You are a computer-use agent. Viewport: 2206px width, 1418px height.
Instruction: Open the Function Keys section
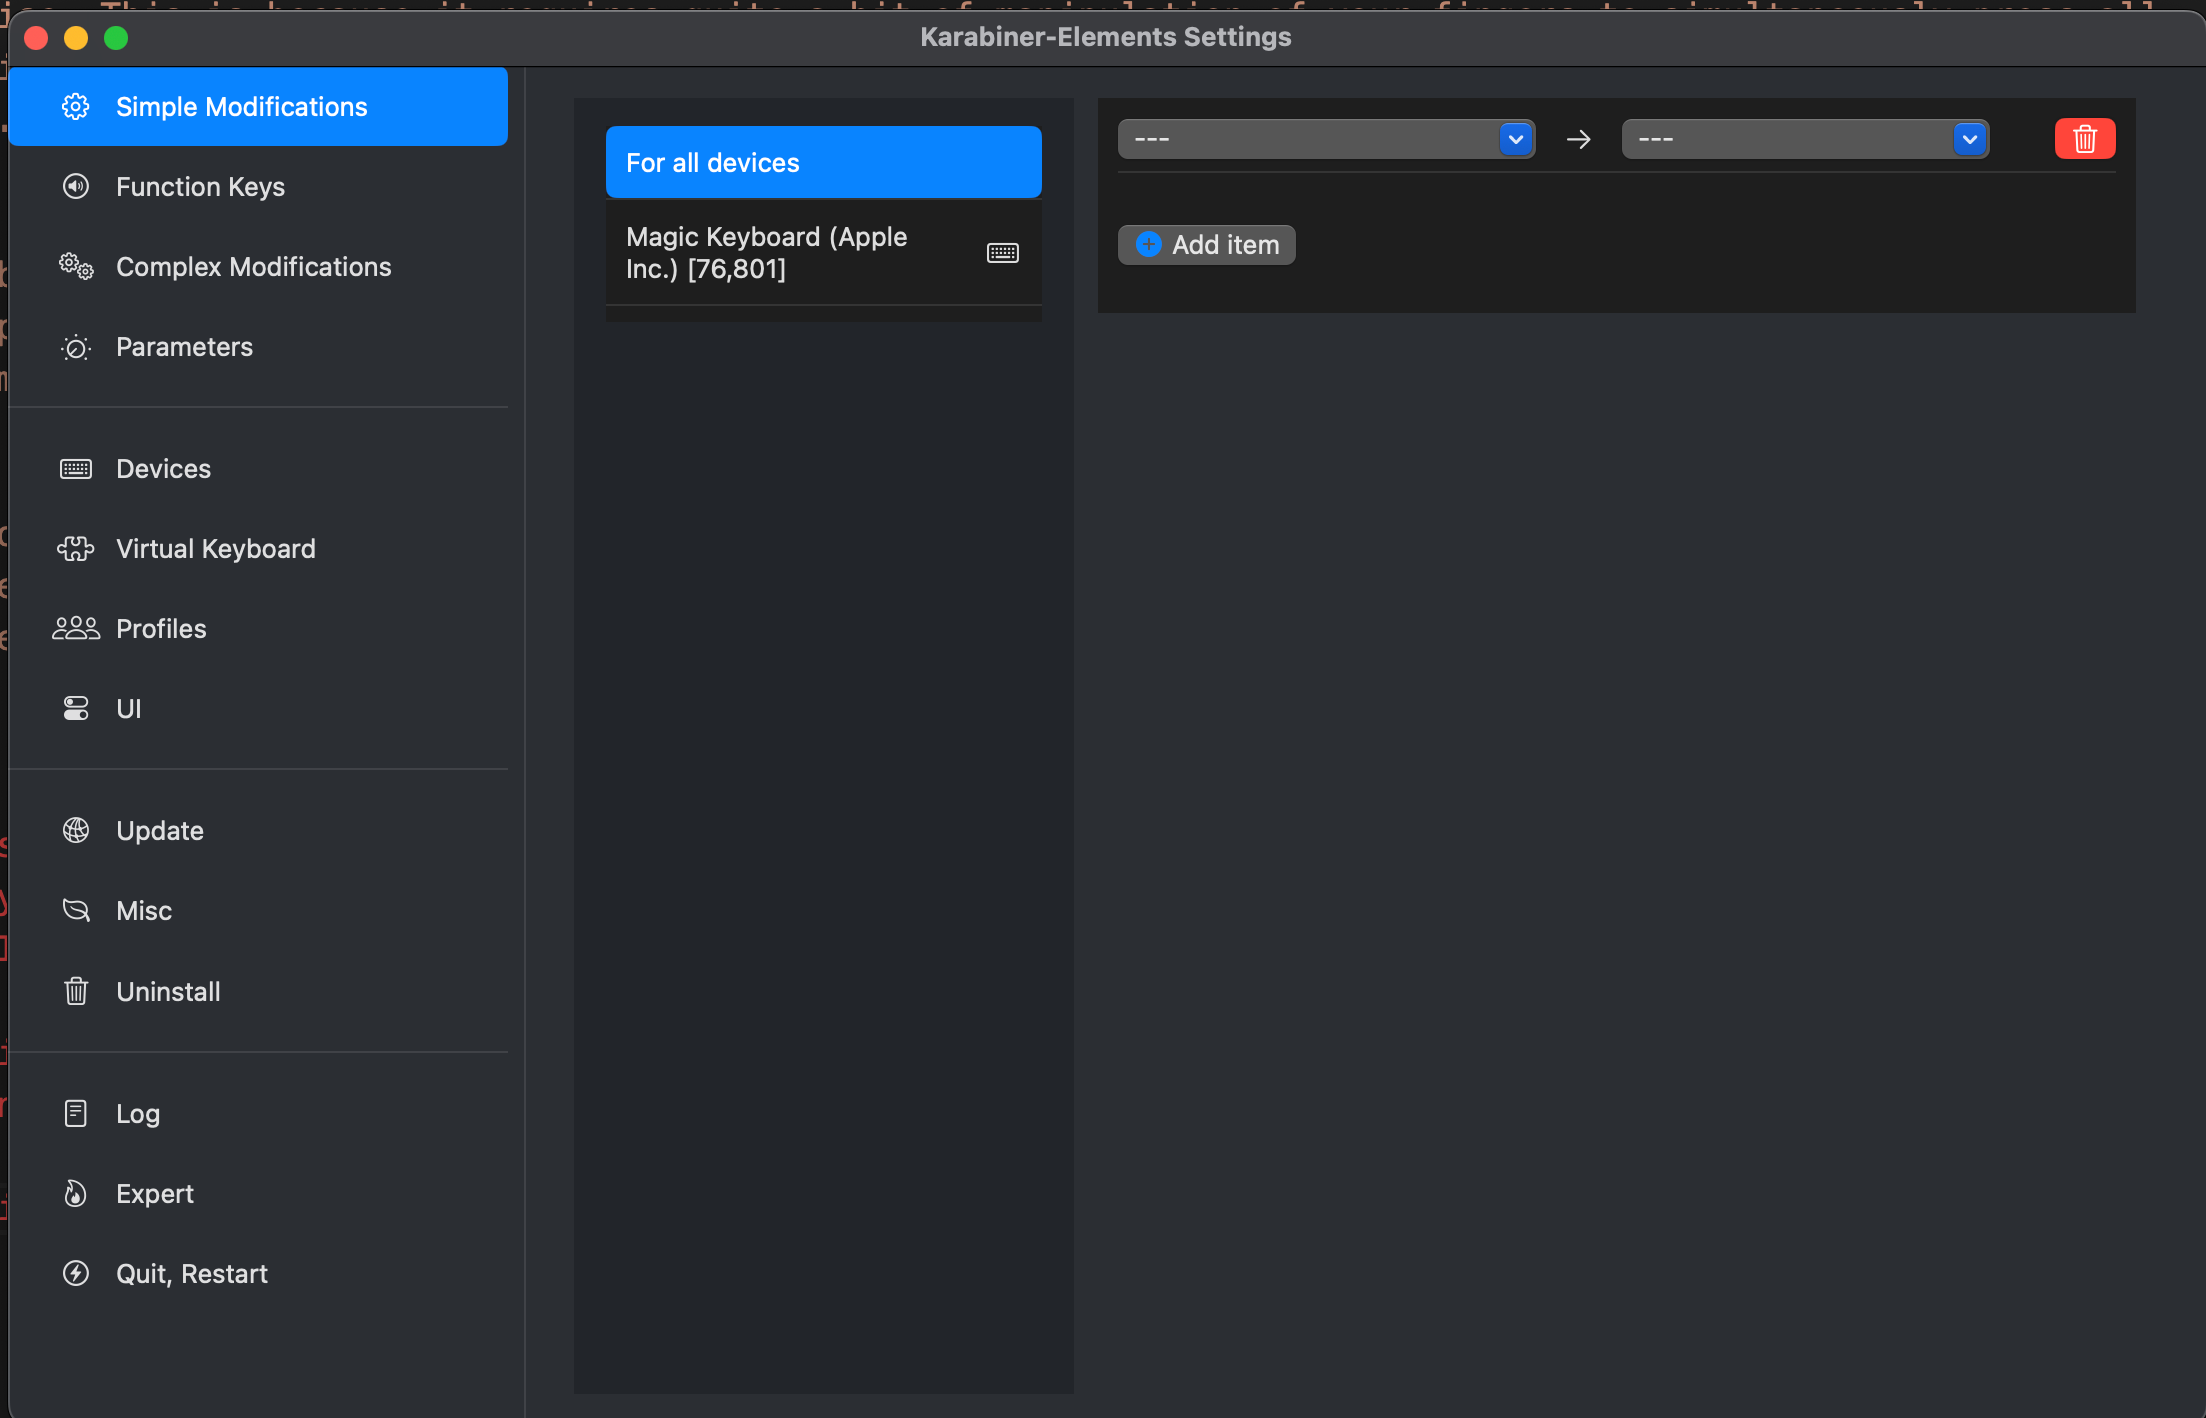[258, 187]
